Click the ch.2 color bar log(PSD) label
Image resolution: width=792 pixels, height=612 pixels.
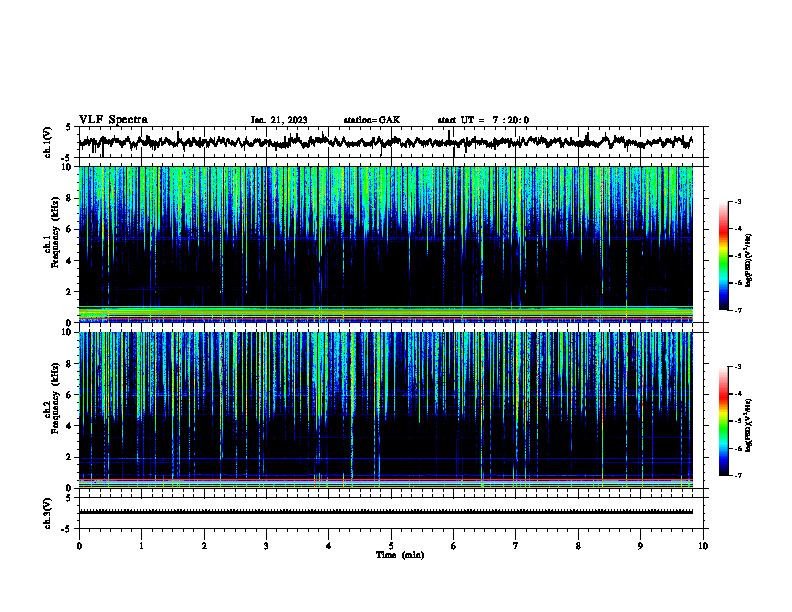(748, 425)
